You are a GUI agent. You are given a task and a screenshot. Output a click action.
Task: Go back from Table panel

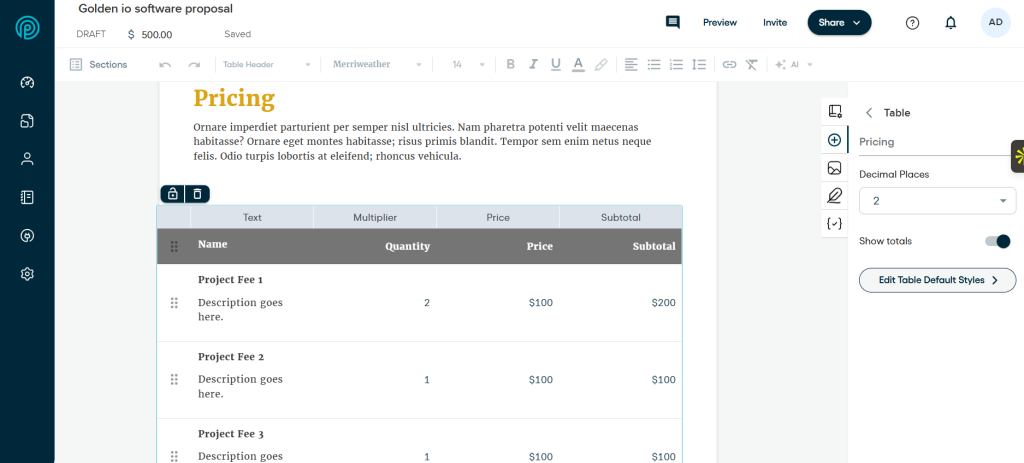click(x=869, y=113)
